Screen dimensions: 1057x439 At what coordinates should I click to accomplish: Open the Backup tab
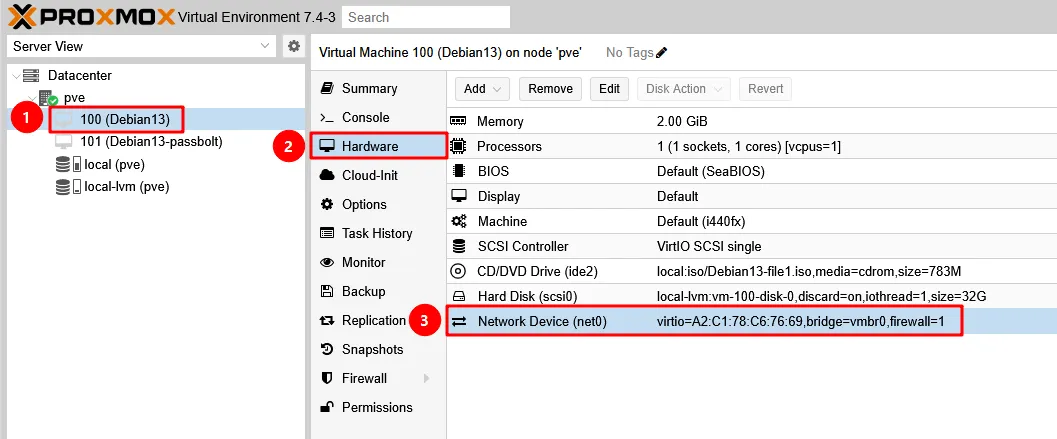click(x=378, y=291)
